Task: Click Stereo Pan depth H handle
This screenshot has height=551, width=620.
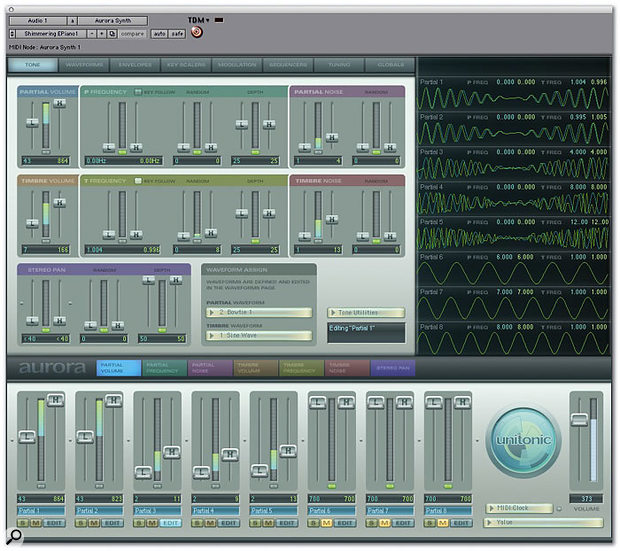Action: click(x=176, y=280)
